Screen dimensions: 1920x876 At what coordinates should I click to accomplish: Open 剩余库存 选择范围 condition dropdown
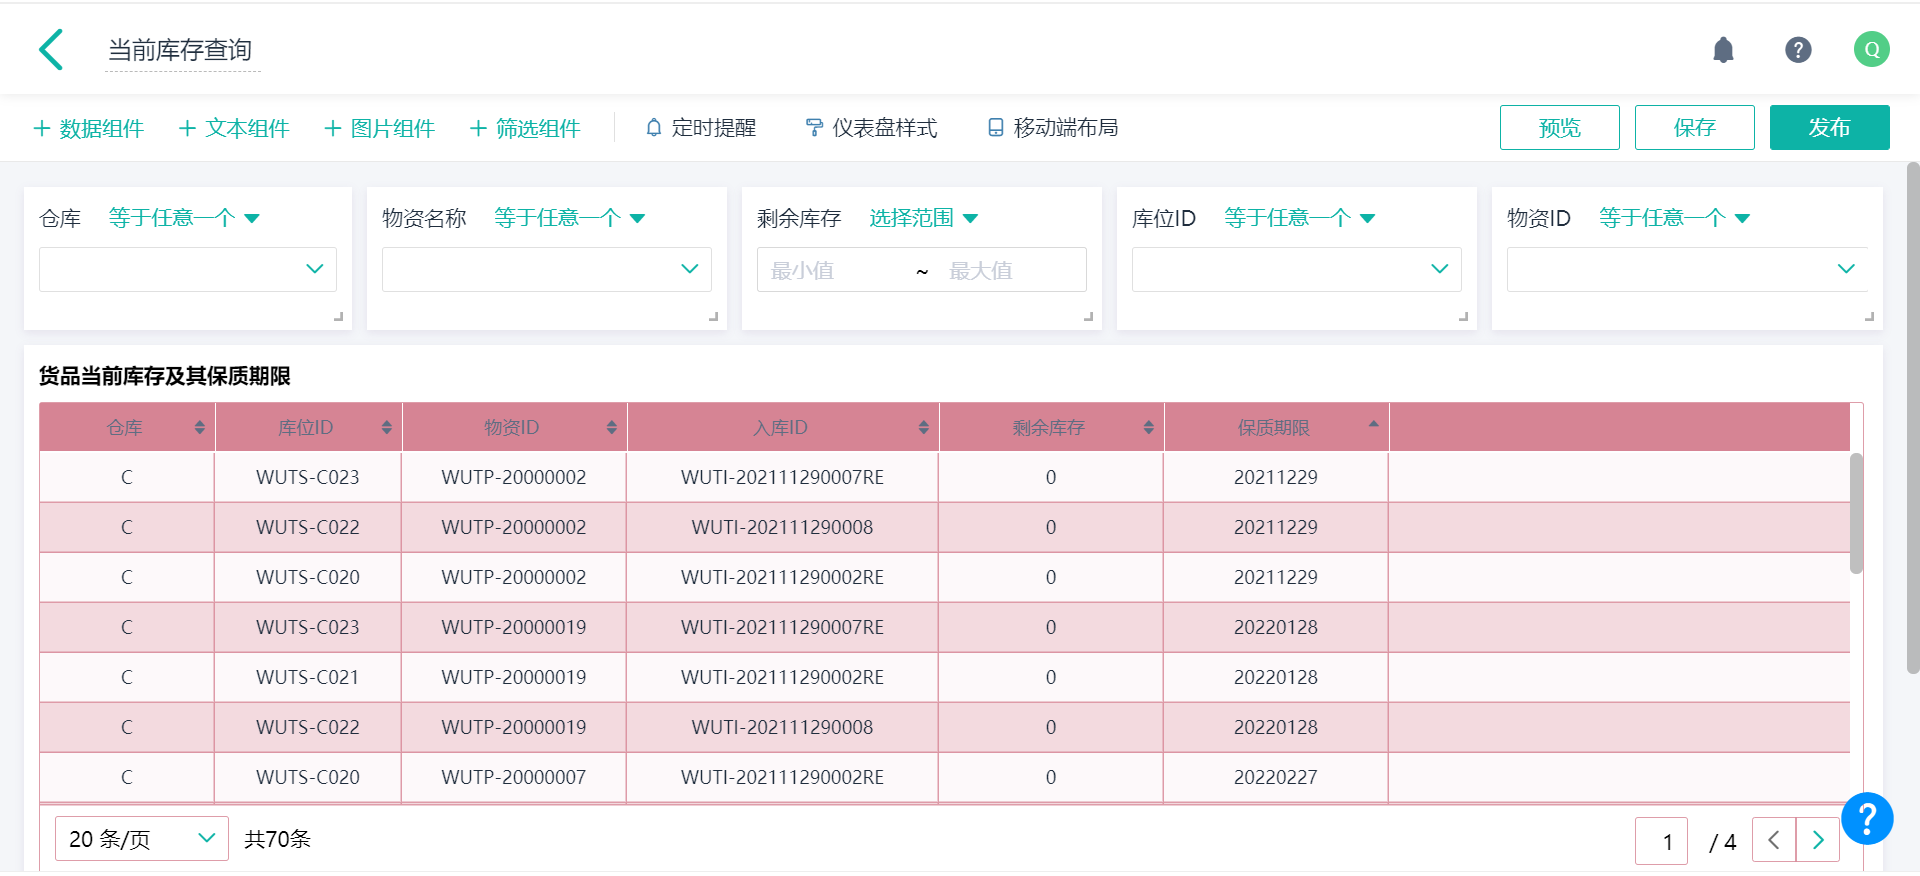pyautogui.click(x=922, y=218)
